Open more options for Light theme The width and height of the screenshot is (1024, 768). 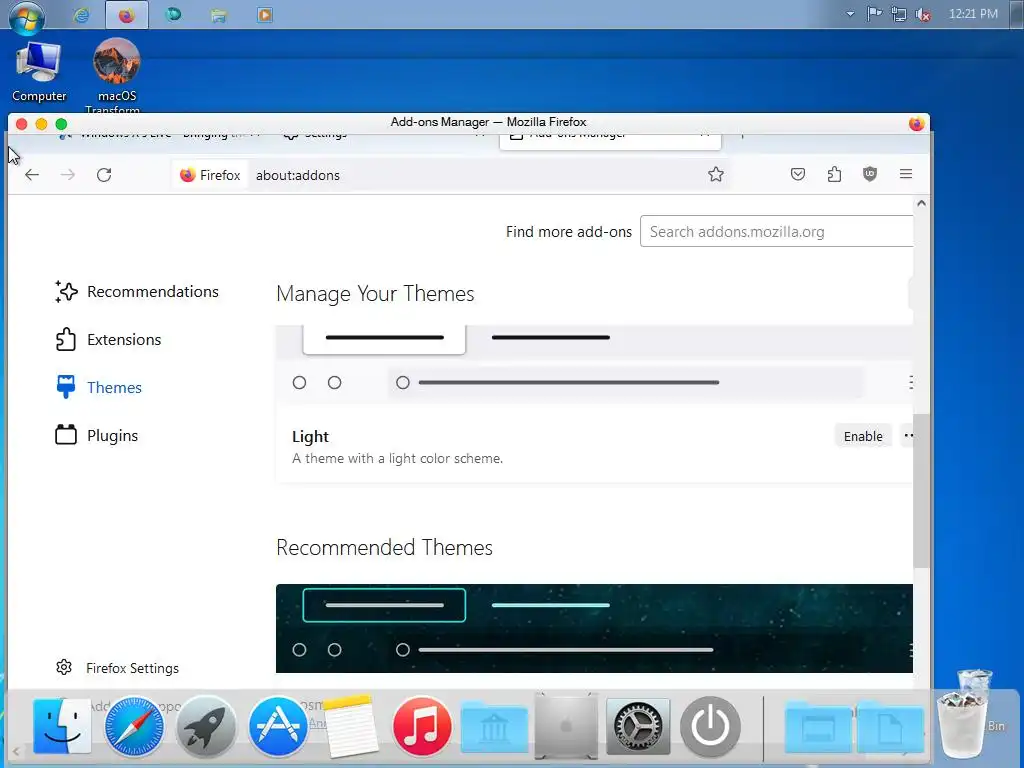(908, 436)
